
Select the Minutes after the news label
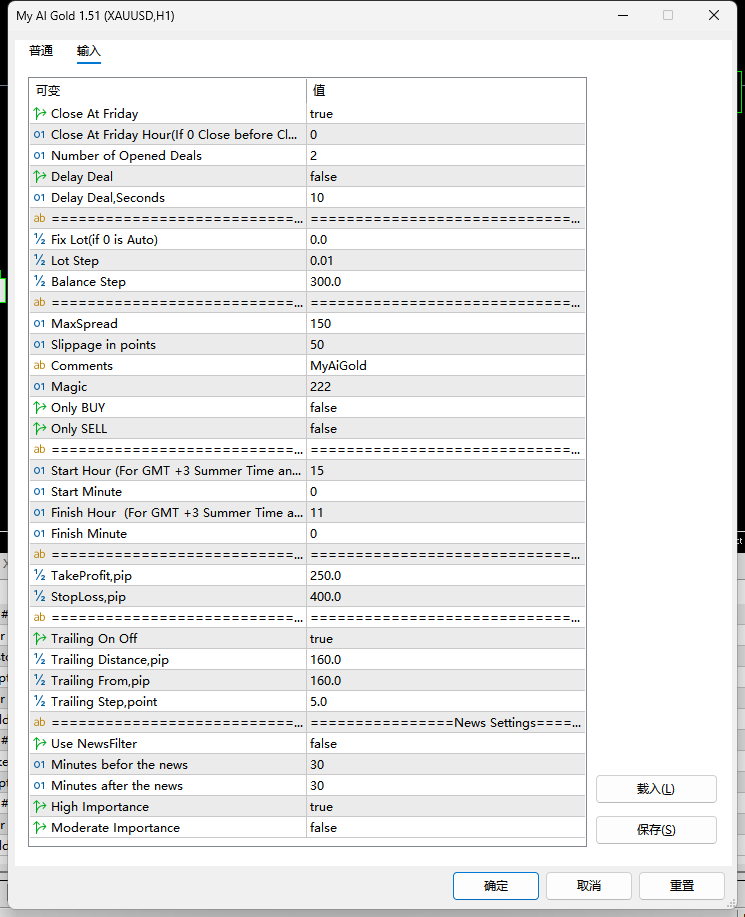[x=117, y=785]
